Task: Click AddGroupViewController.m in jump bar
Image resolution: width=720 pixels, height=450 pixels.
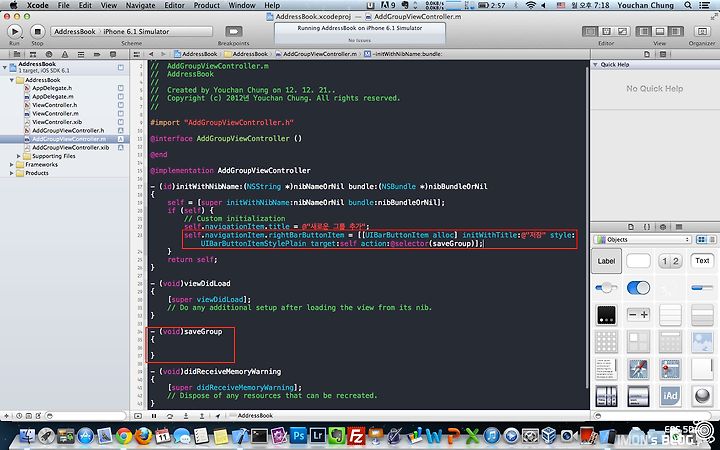Action: pyautogui.click(x=316, y=54)
